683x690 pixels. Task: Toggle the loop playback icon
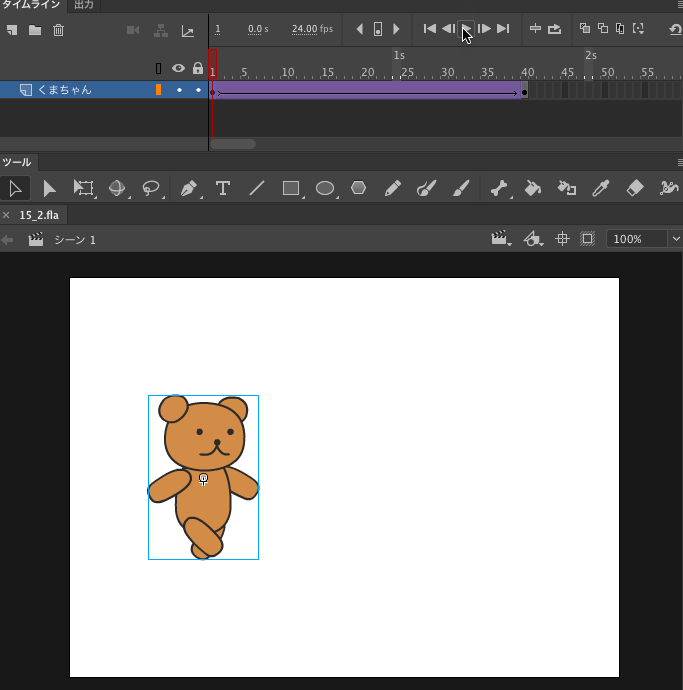coord(554,29)
